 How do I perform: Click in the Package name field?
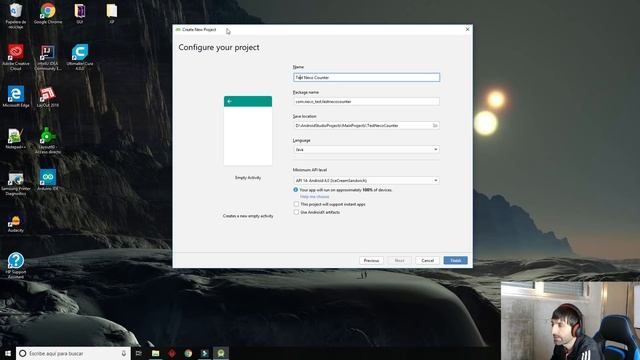(366, 101)
